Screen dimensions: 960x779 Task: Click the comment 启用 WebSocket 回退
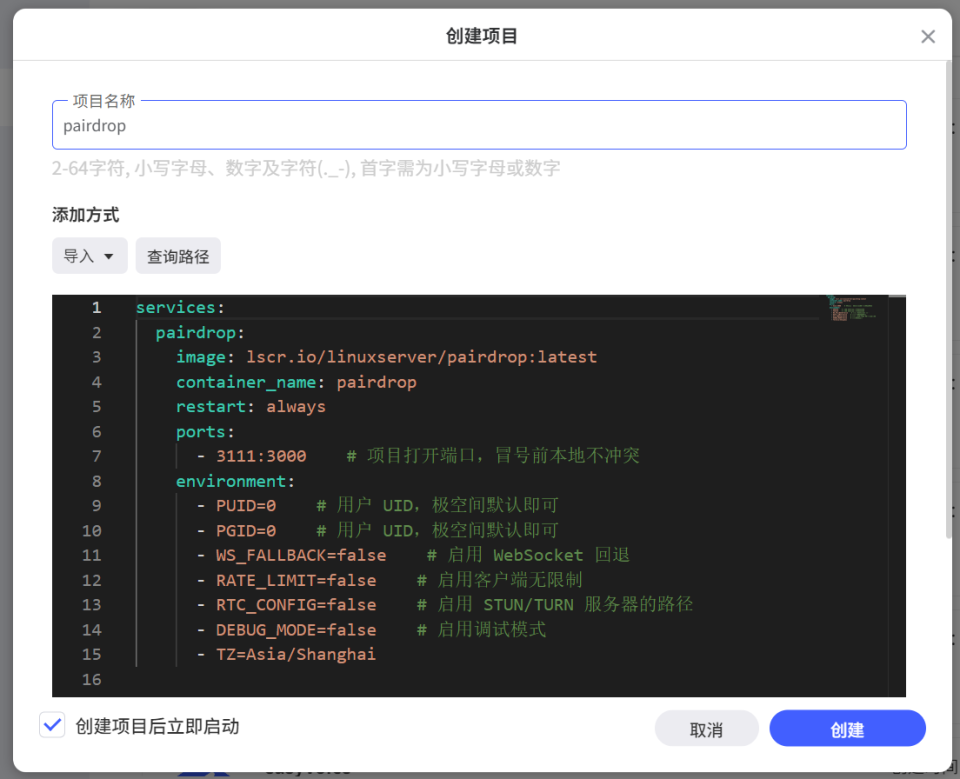point(538,555)
